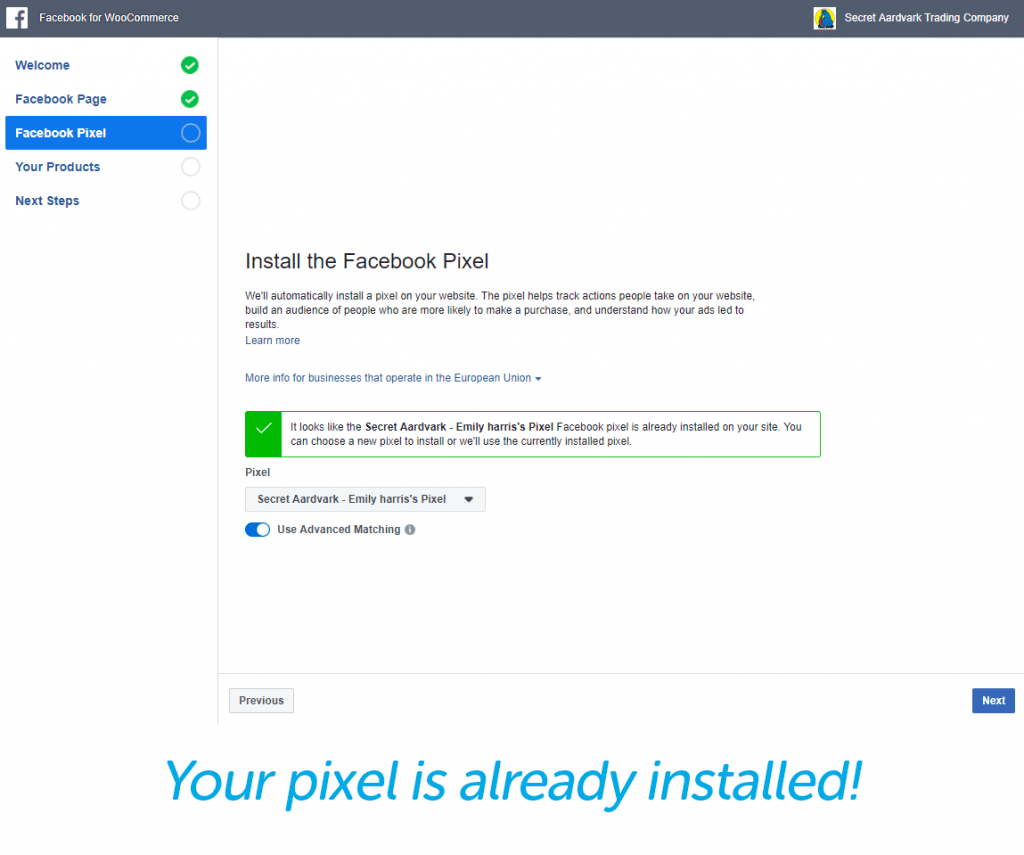Return to the Facebook Page step

61,99
